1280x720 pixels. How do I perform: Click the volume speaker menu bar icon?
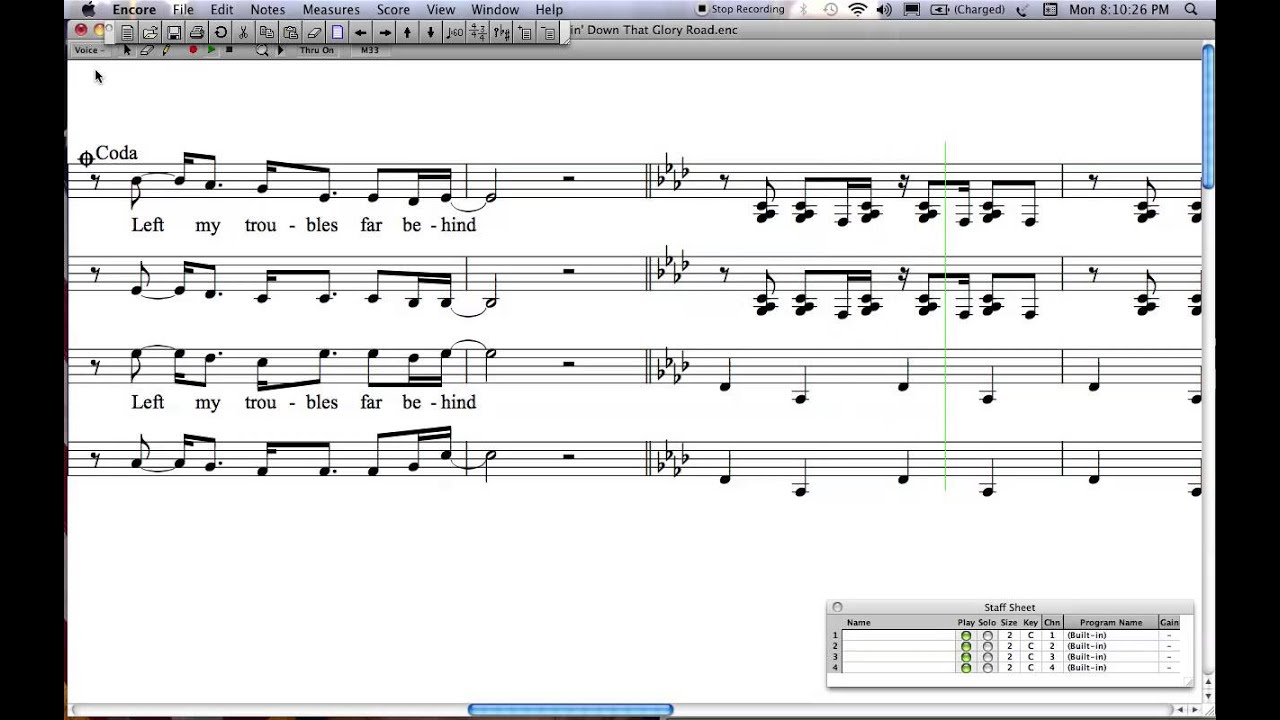[x=885, y=10]
